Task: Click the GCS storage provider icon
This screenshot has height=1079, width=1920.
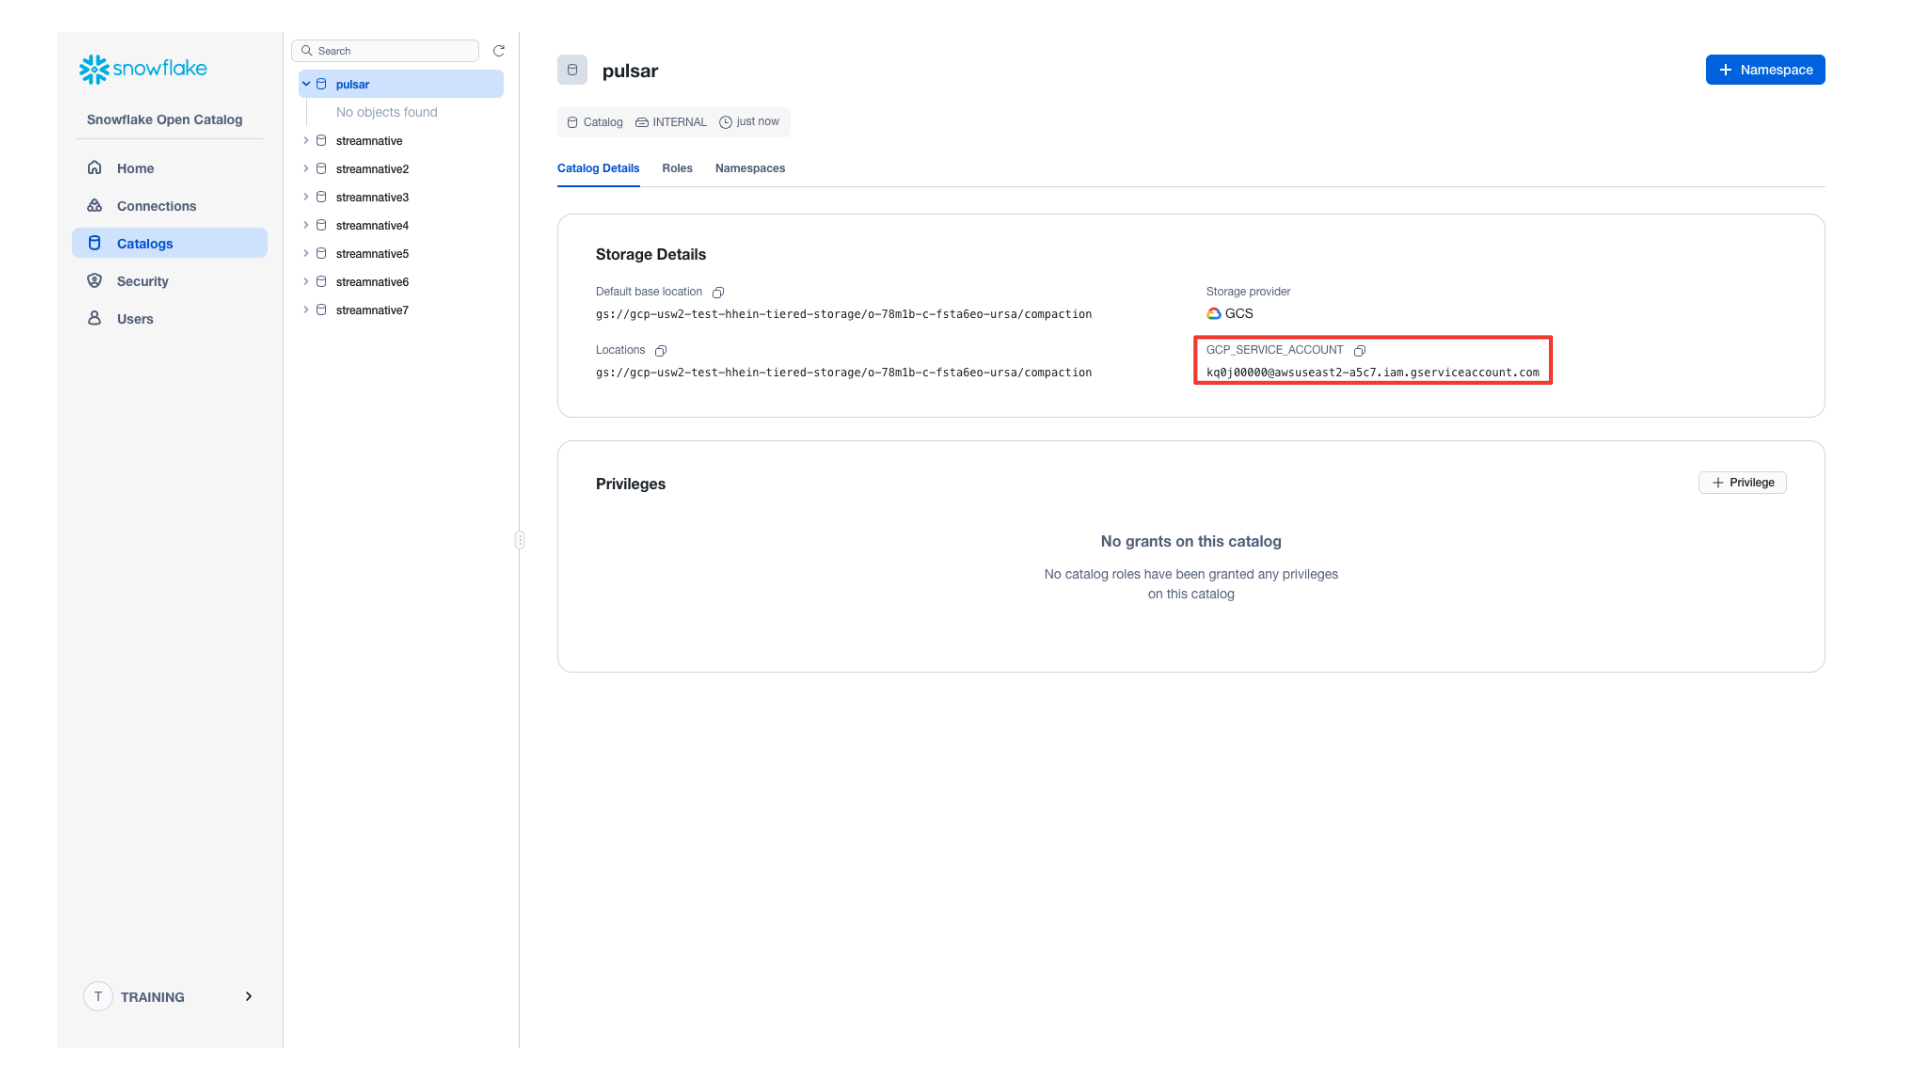Action: (x=1213, y=313)
